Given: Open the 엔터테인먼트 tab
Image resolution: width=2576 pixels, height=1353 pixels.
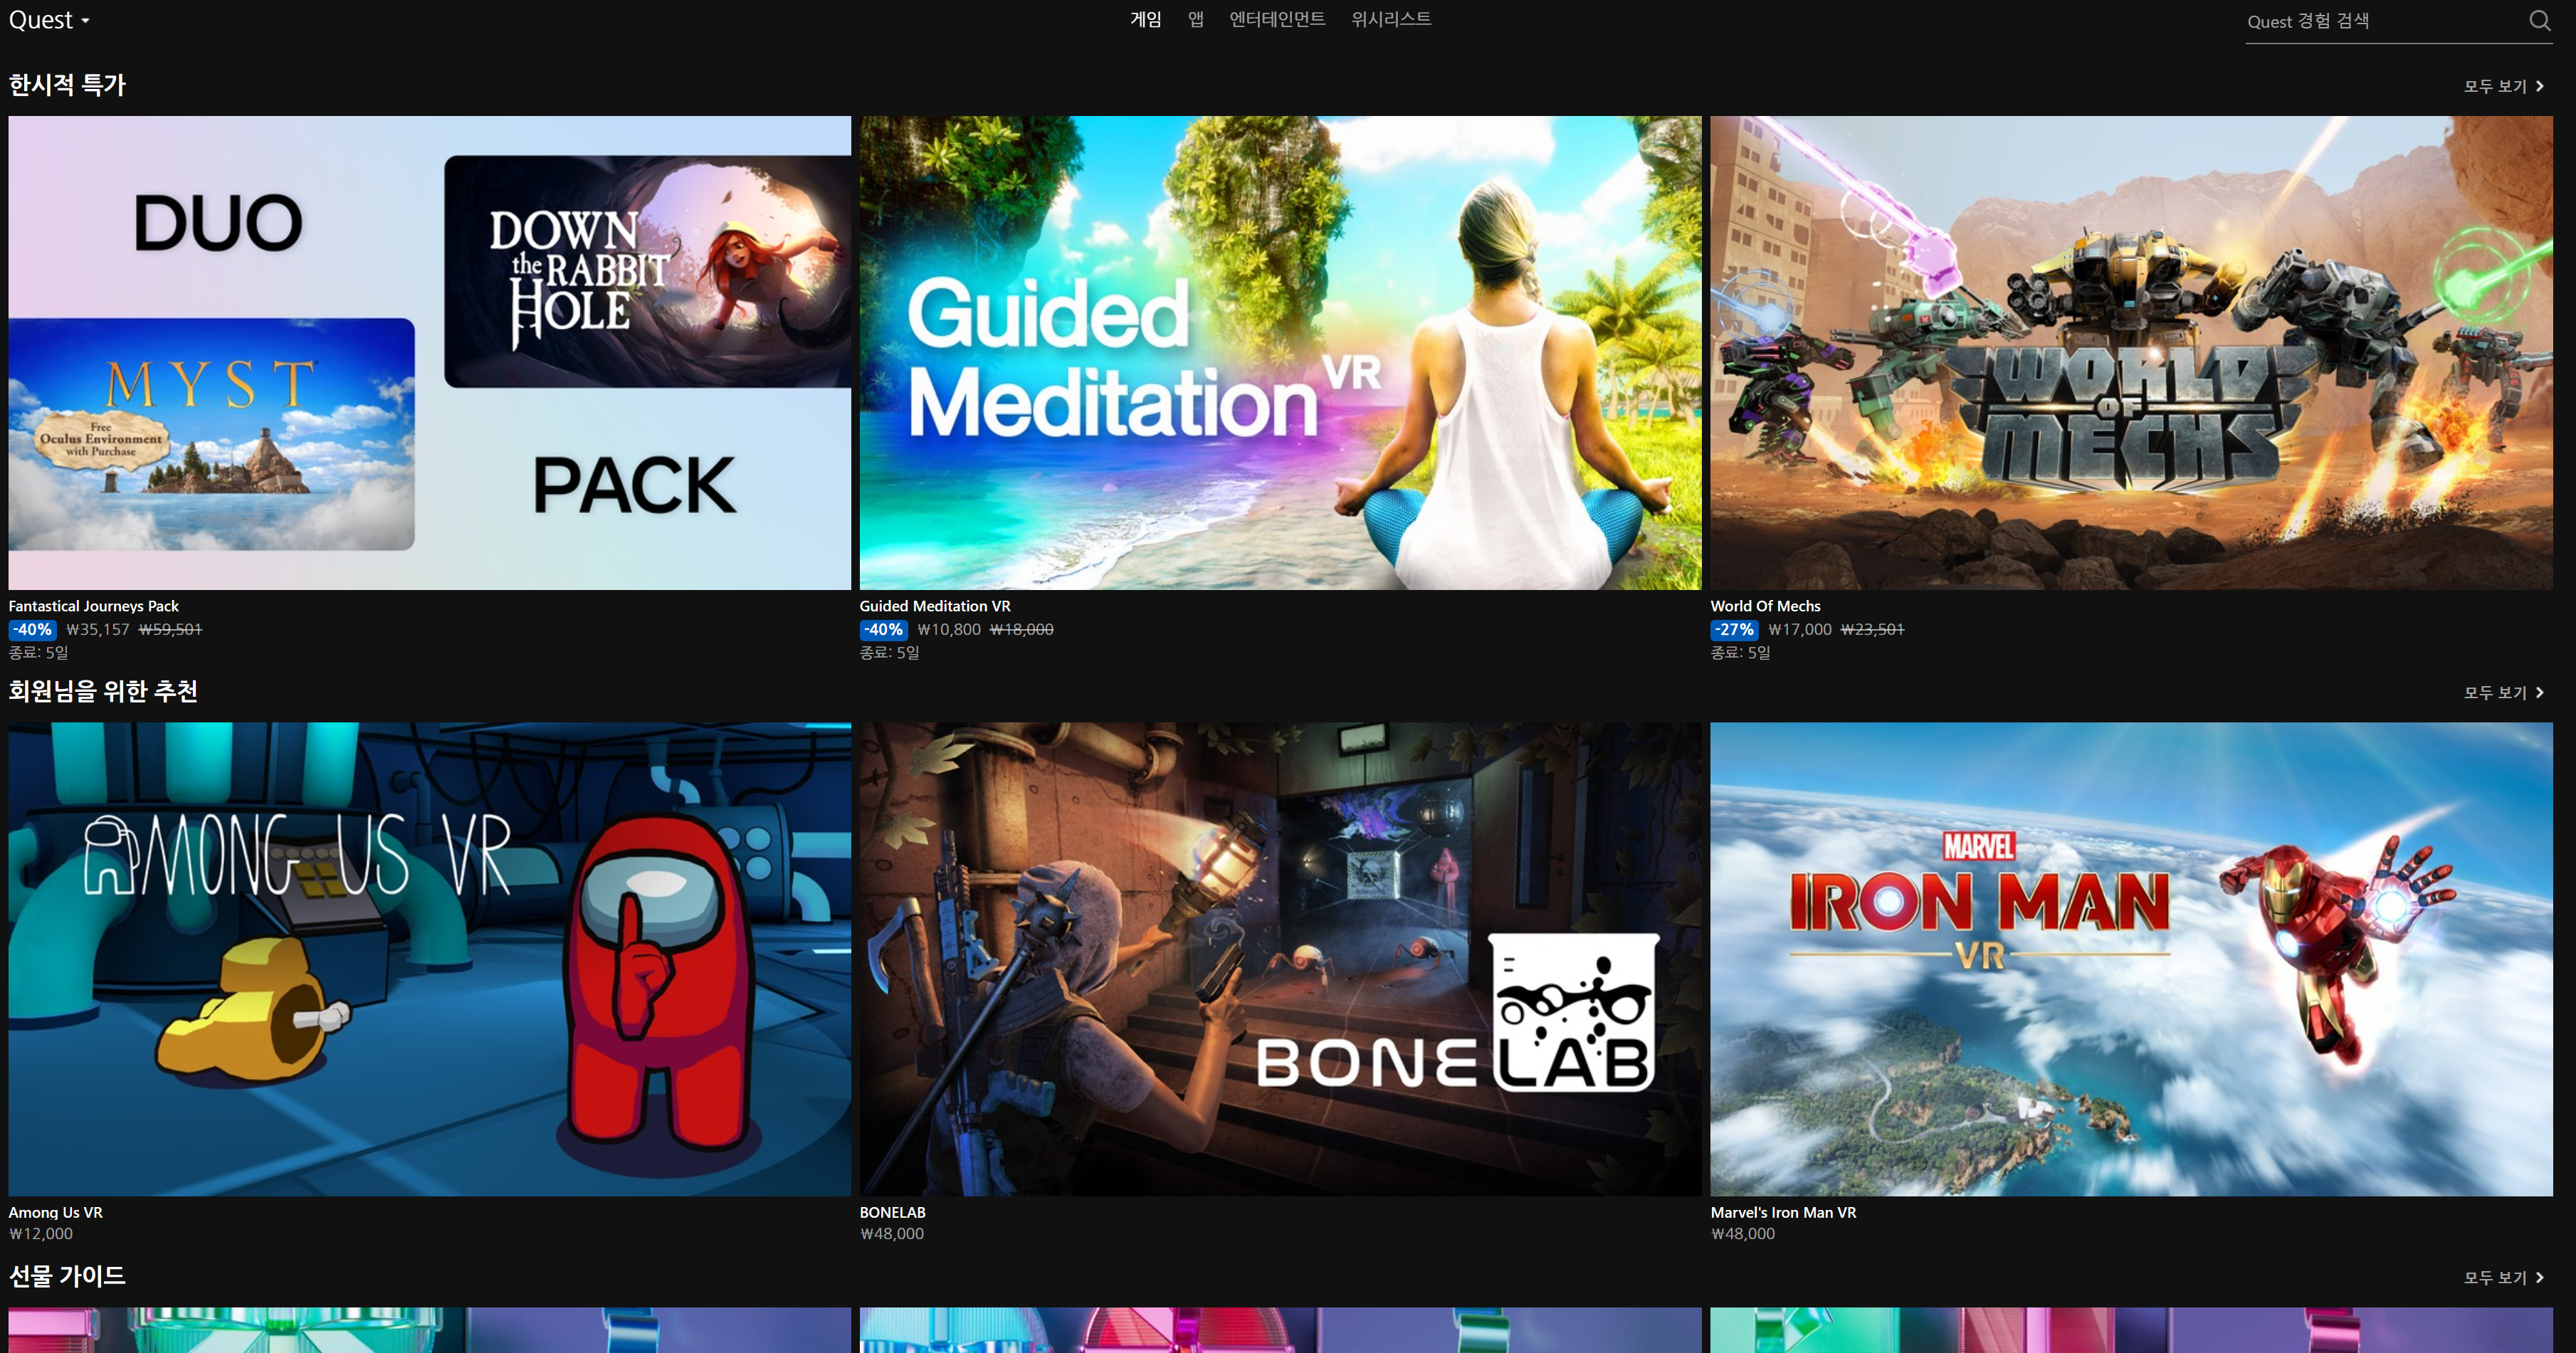Looking at the screenshot, I should coord(1277,19).
